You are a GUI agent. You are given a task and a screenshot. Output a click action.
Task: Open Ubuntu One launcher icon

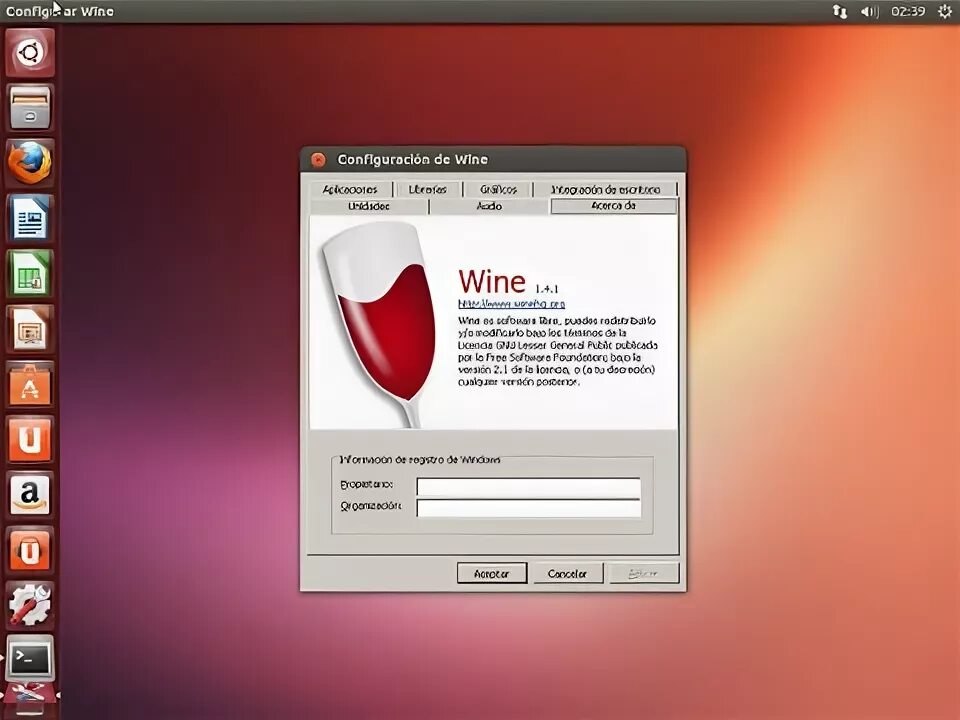[30, 439]
